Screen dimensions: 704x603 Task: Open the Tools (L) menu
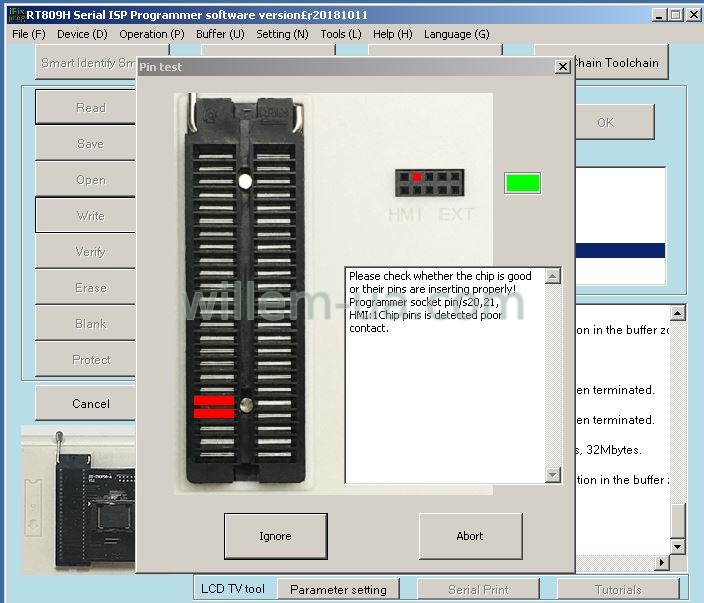pos(341,34)
